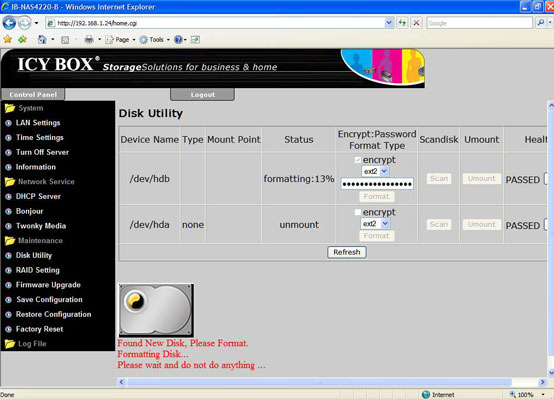Click the Google search box
Image resolution: width=554 pixels, height=400 pixels.
tap(479, 23)
